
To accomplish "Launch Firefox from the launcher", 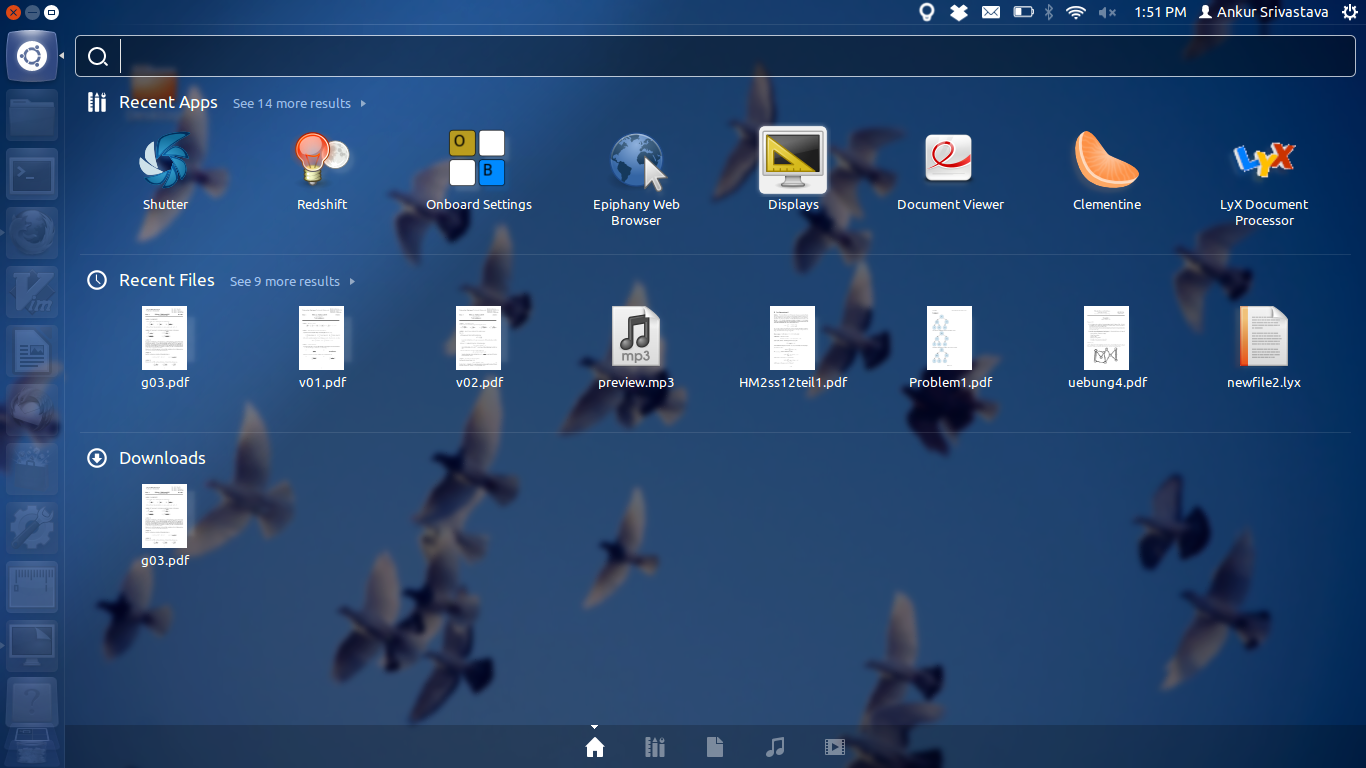I will click(32, 233).
